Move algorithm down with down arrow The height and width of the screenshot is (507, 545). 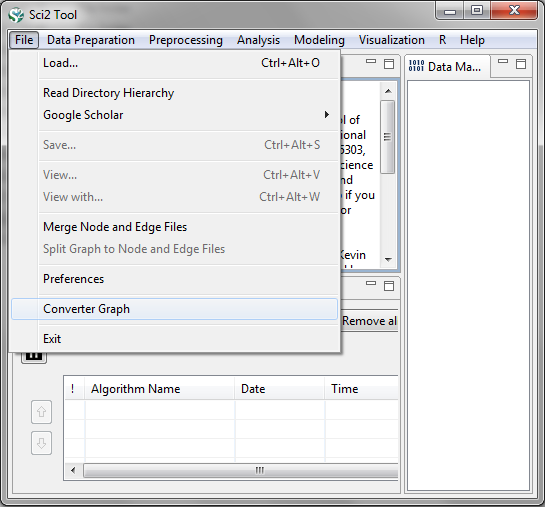[x=41, y=443]
